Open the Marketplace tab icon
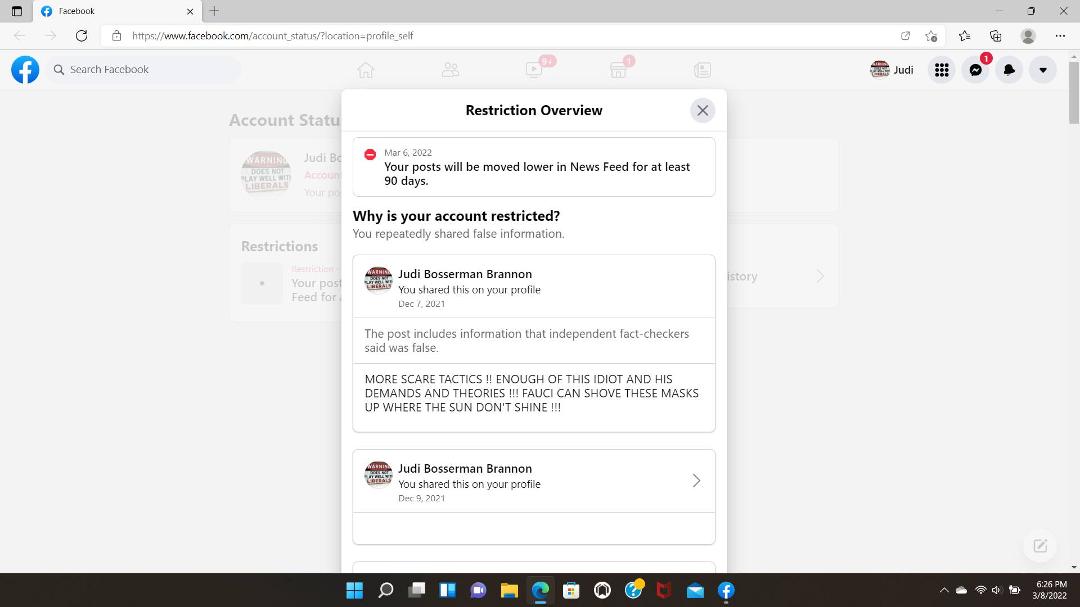 [x=619, y=70]
